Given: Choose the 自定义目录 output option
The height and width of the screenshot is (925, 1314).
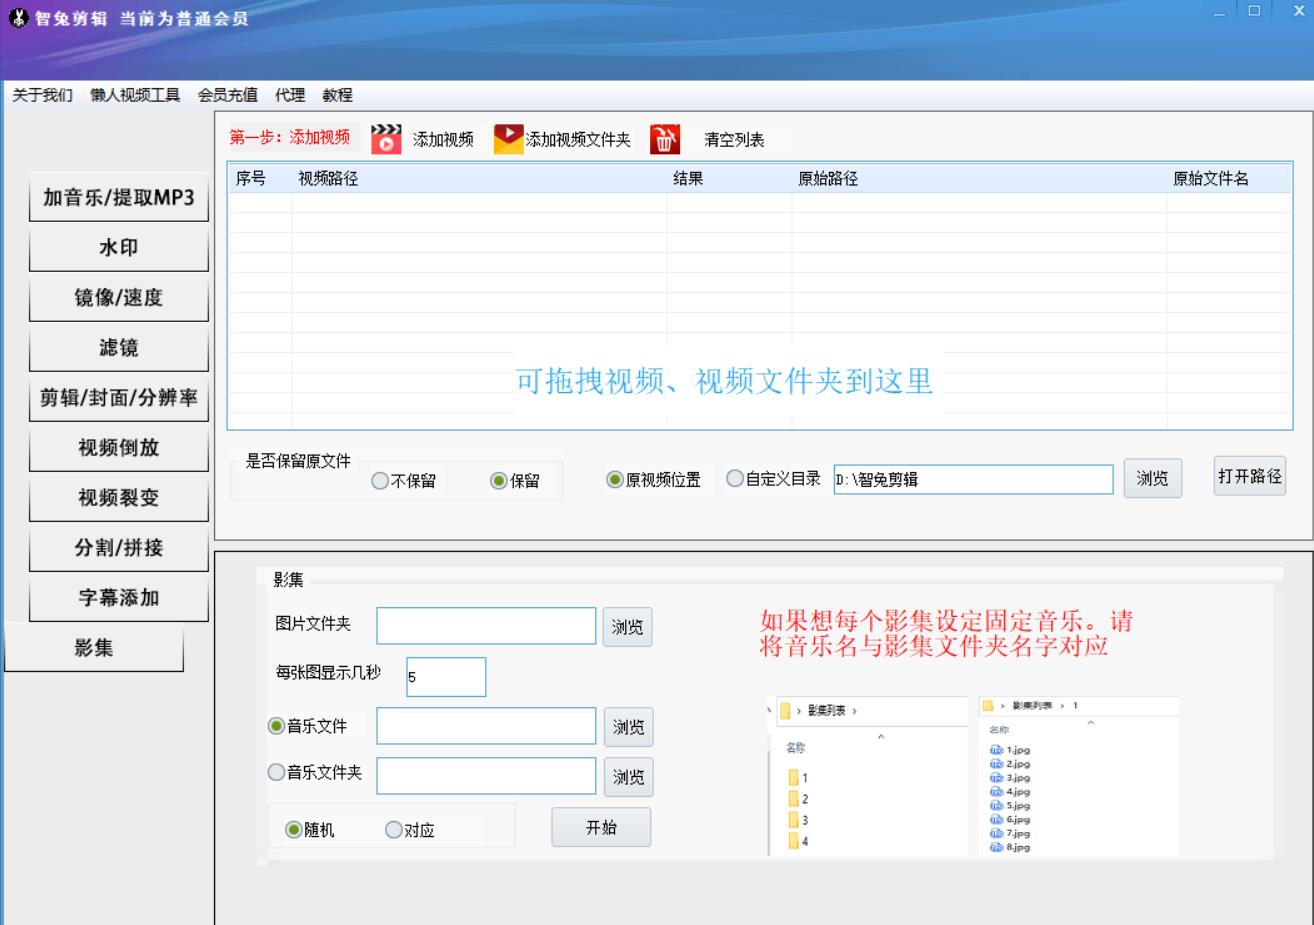Looking at the screenshot, I should tap(774, 479).
